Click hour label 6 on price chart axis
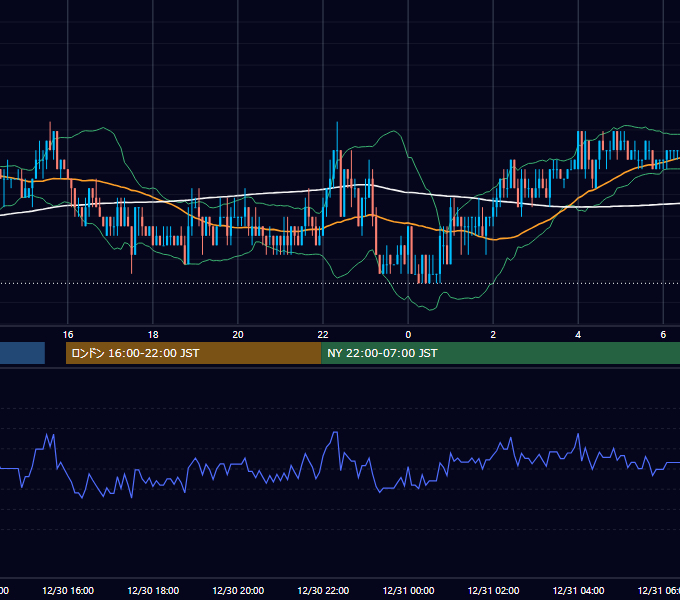This screenshot has height=600, width=680. pos(663,335)
